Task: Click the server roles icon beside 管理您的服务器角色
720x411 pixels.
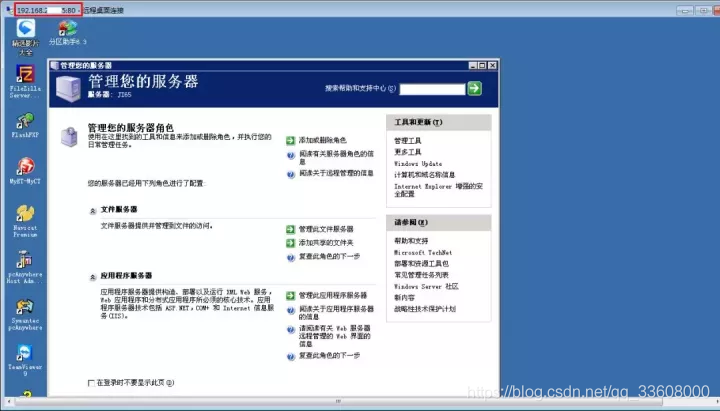Action: (x=69, y=137)
